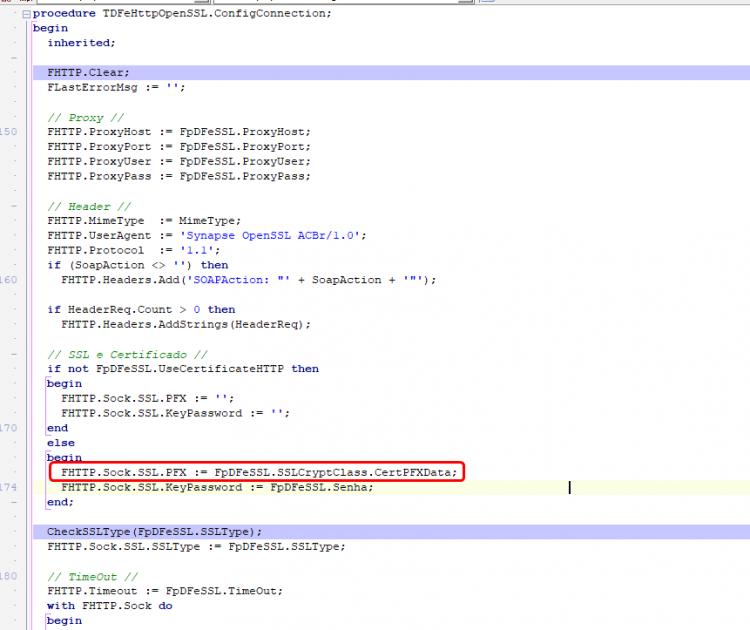Click the // Proxy // comment

(86, 118)
